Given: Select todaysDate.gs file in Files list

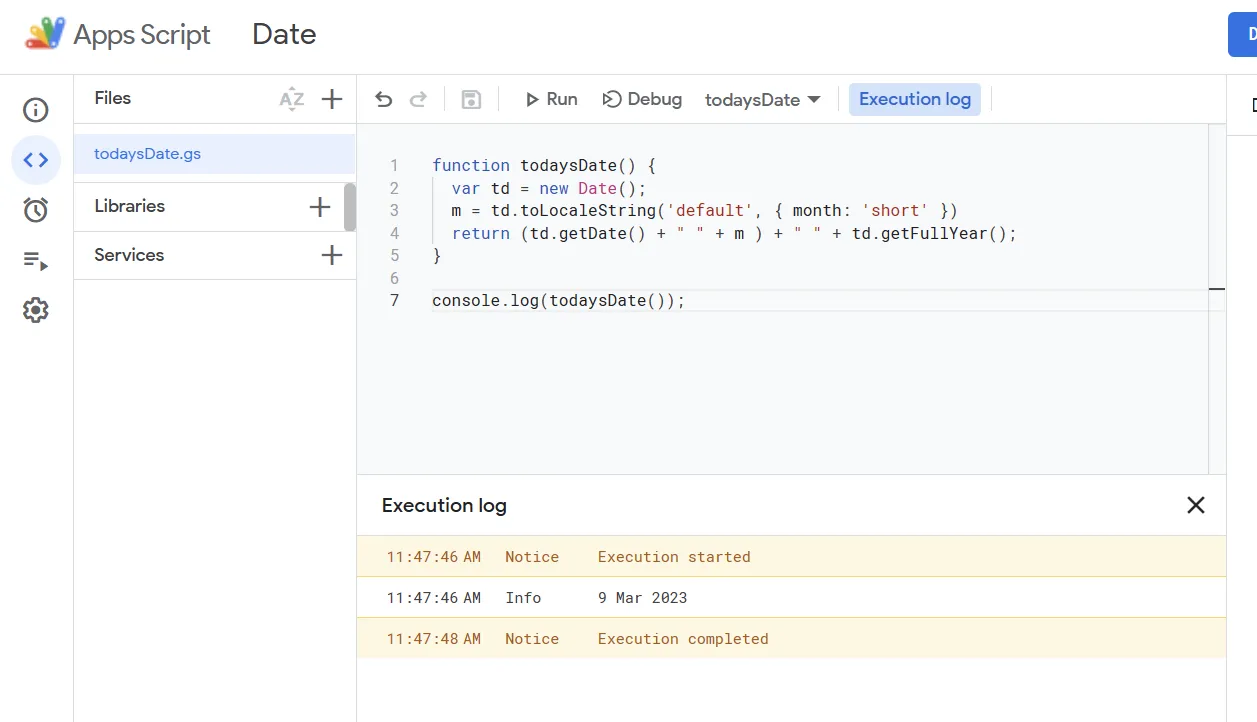Looking at the screenshot, I should 147,154.
